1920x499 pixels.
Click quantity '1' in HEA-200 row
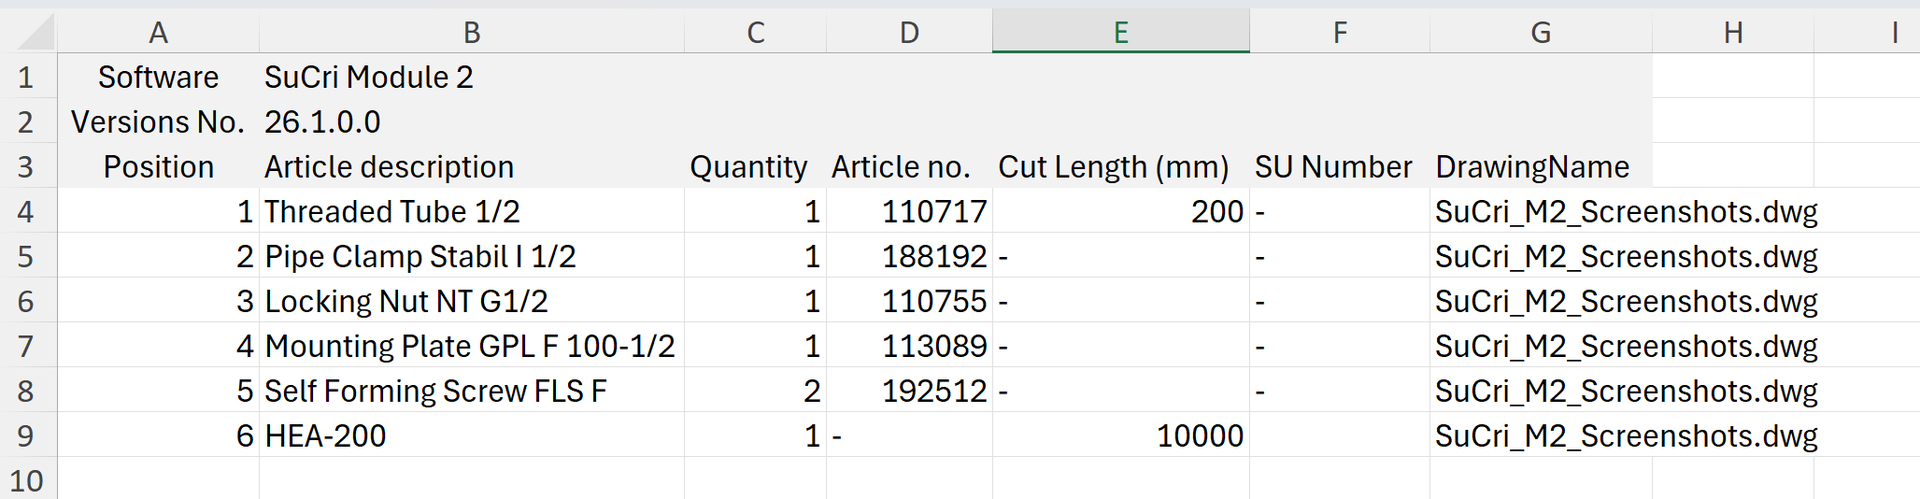[x=756, y=436]
